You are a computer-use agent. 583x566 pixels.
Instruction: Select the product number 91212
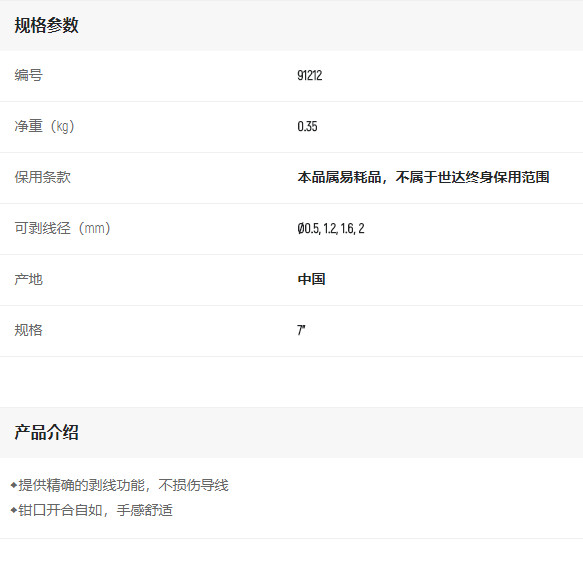click(x=309, y=75)
